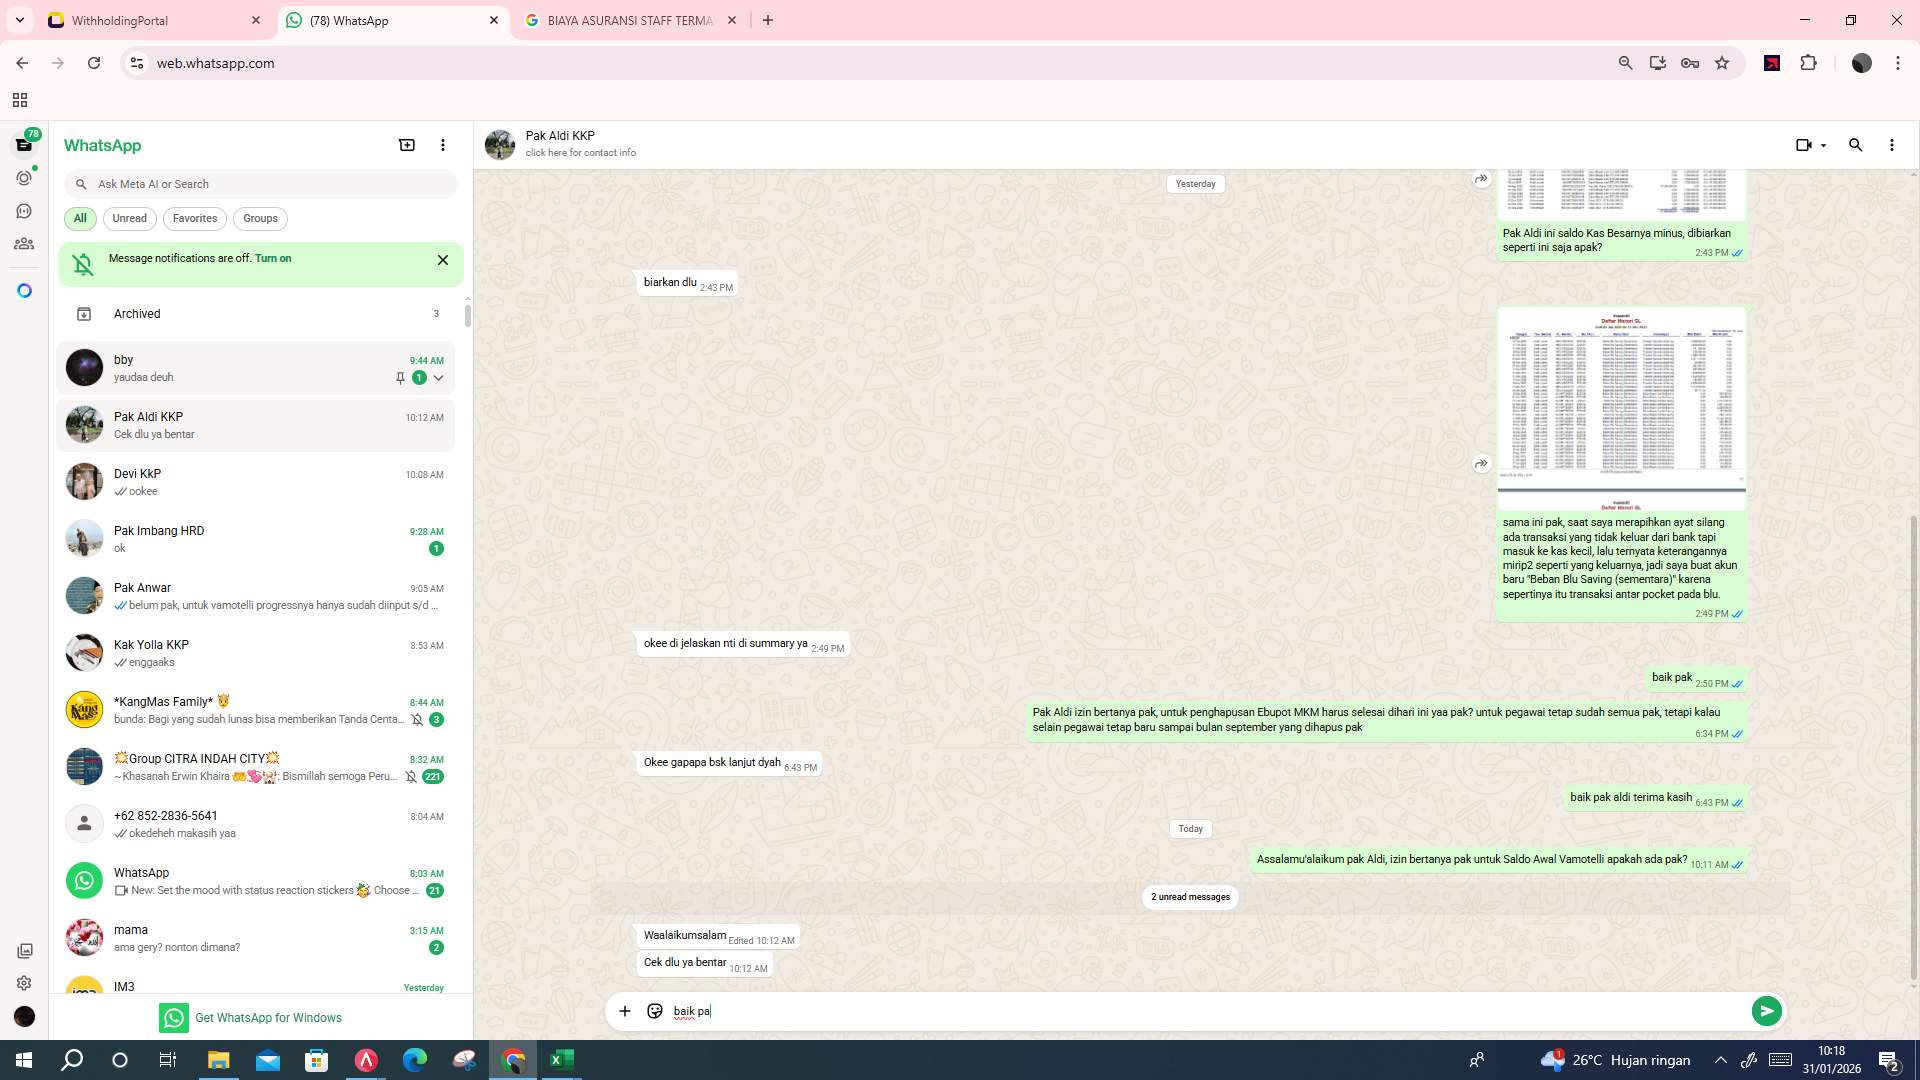Open Meta AI from the sidebar
The image size is (1920, 1080).
click(24, 289)
